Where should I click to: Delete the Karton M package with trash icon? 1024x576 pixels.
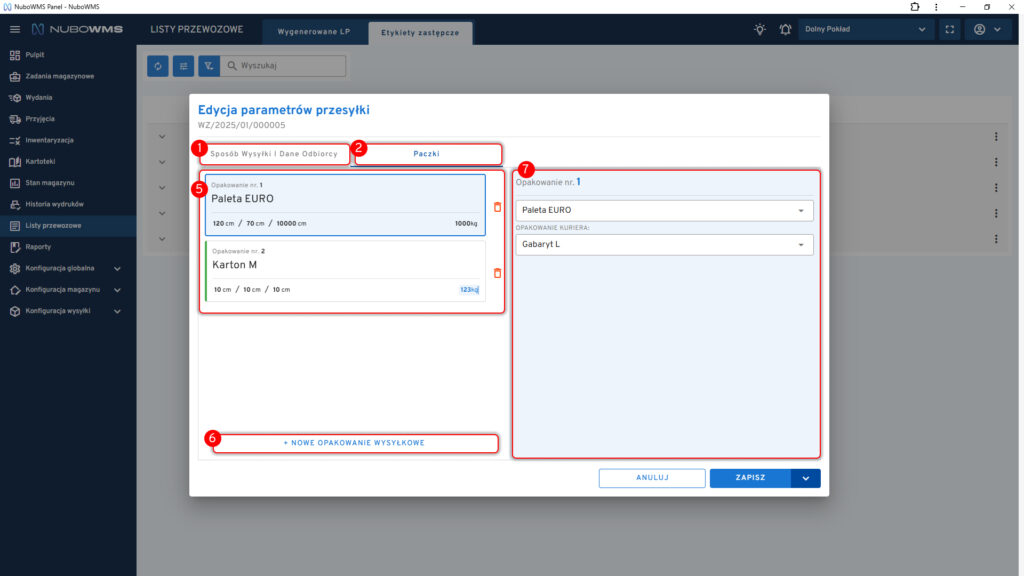(x=498, y=272)
